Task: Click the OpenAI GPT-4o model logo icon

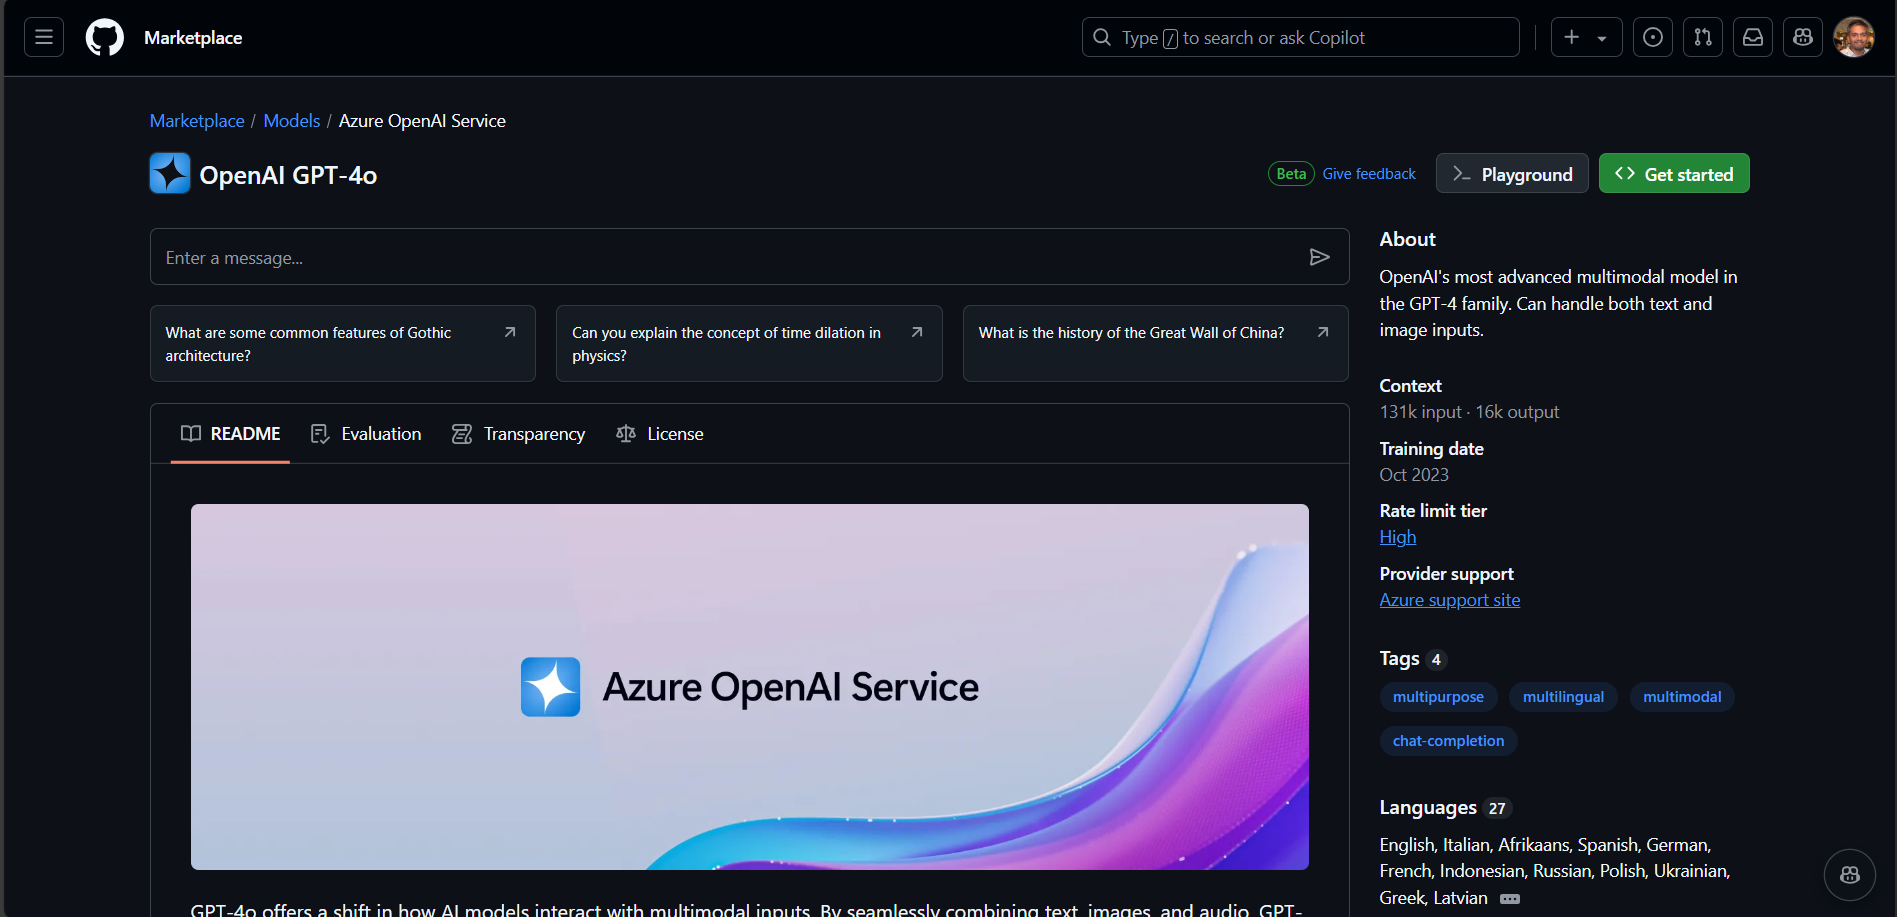Action: pyautogui.click(x=170, y=173)
